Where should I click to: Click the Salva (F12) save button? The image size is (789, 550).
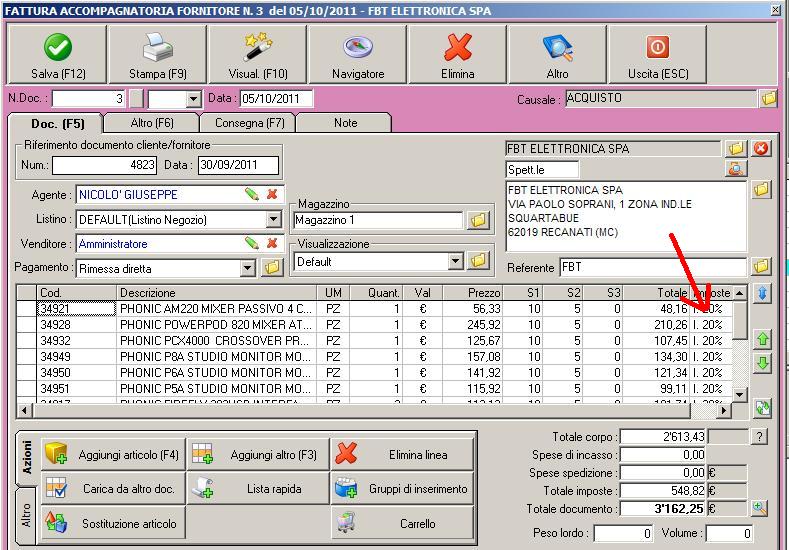(x=58, y=55)
